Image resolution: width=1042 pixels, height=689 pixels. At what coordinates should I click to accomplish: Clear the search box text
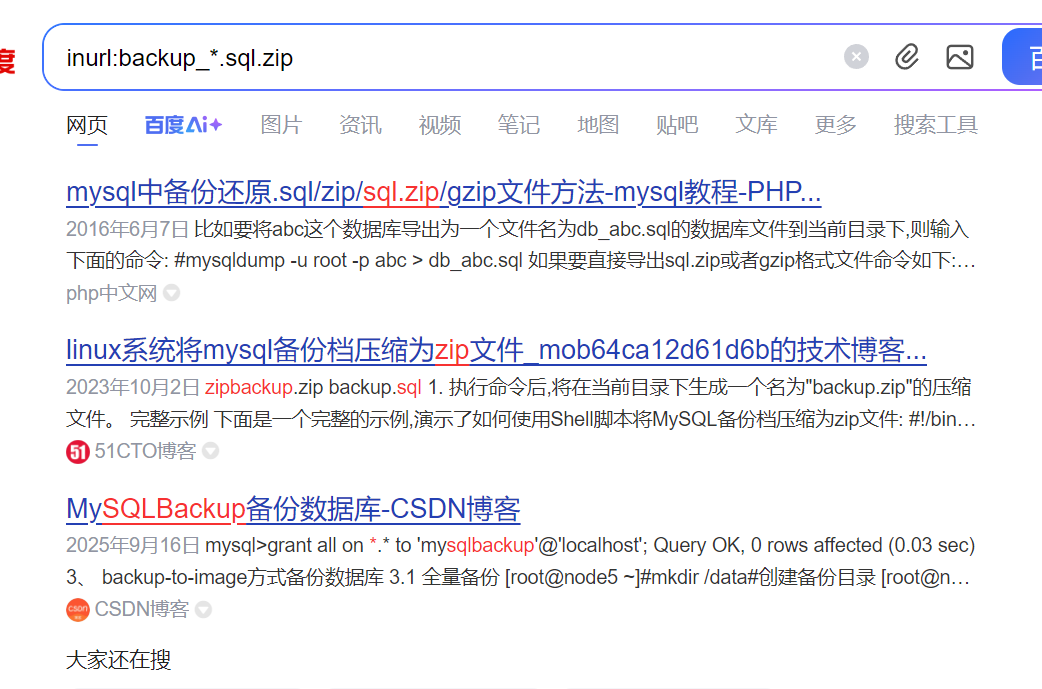tap(856, 57)
